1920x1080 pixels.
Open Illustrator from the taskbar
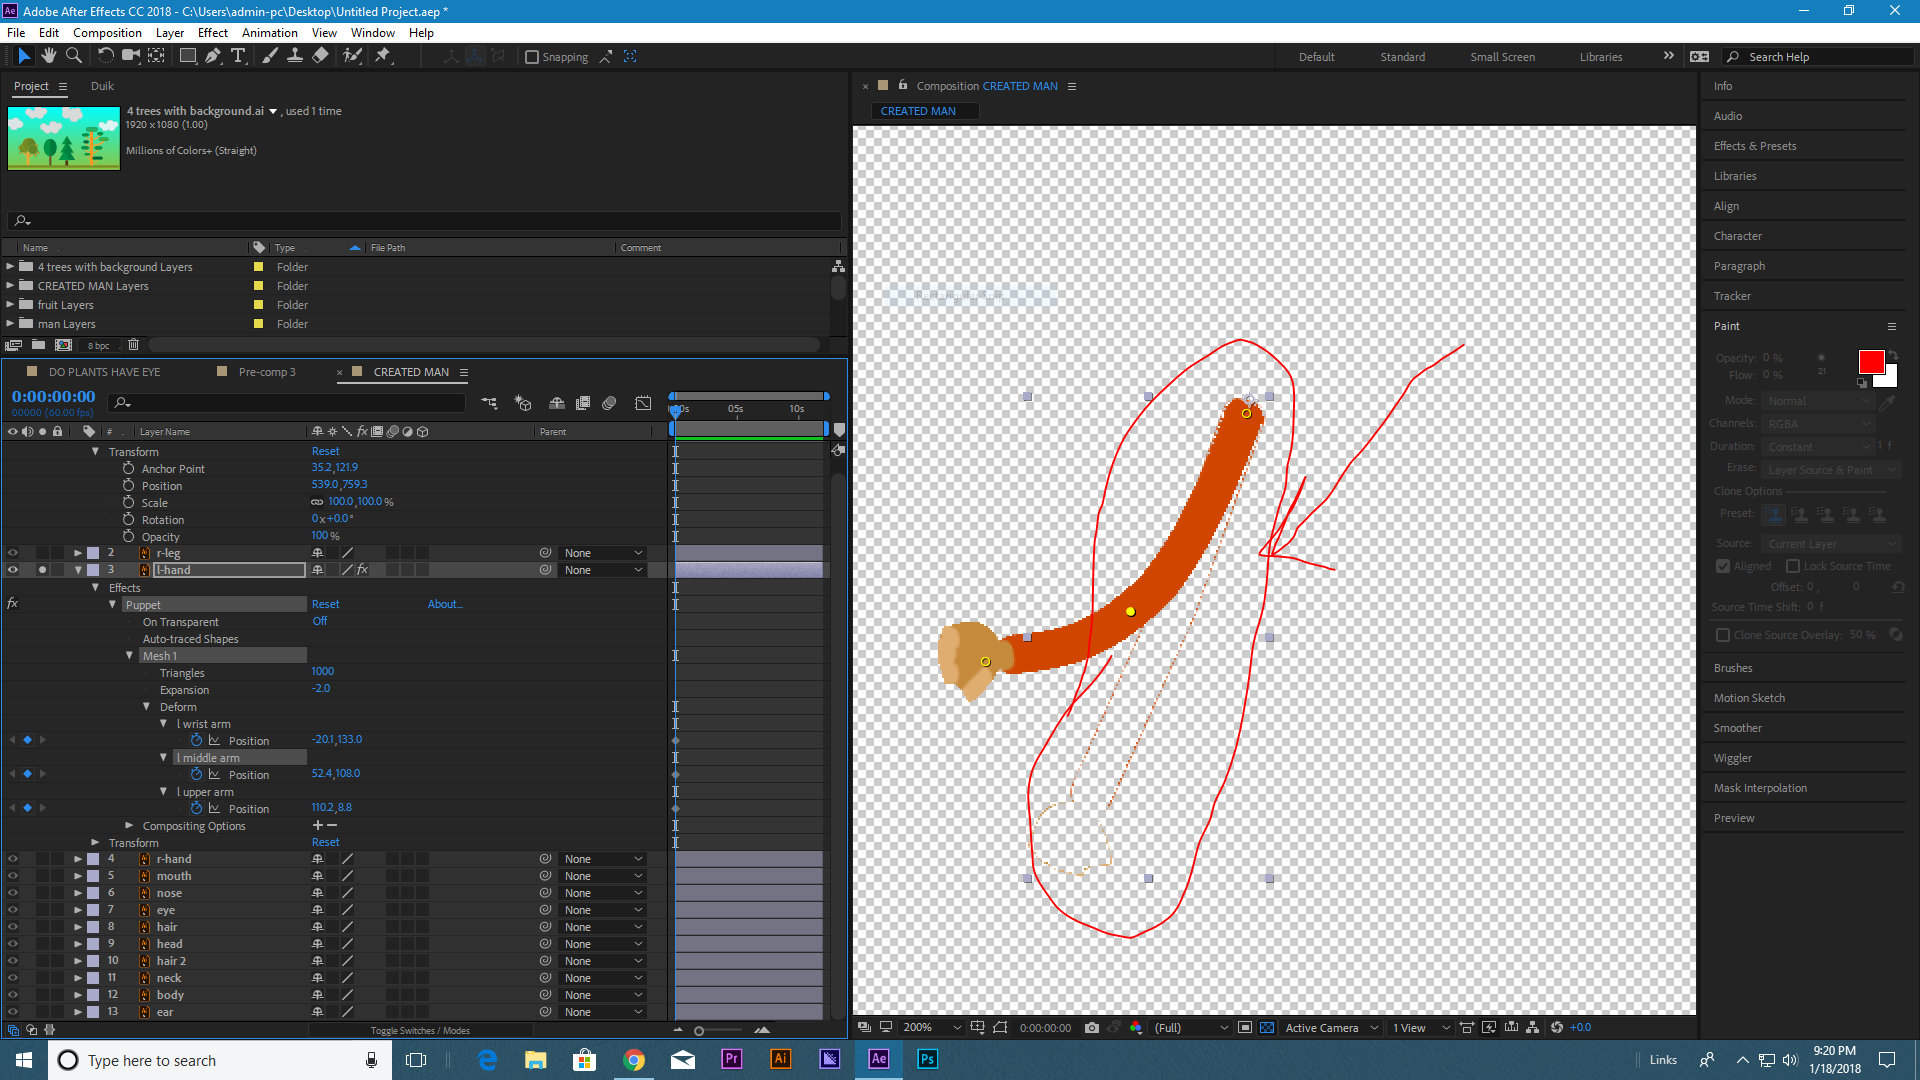pos(781,1059)
